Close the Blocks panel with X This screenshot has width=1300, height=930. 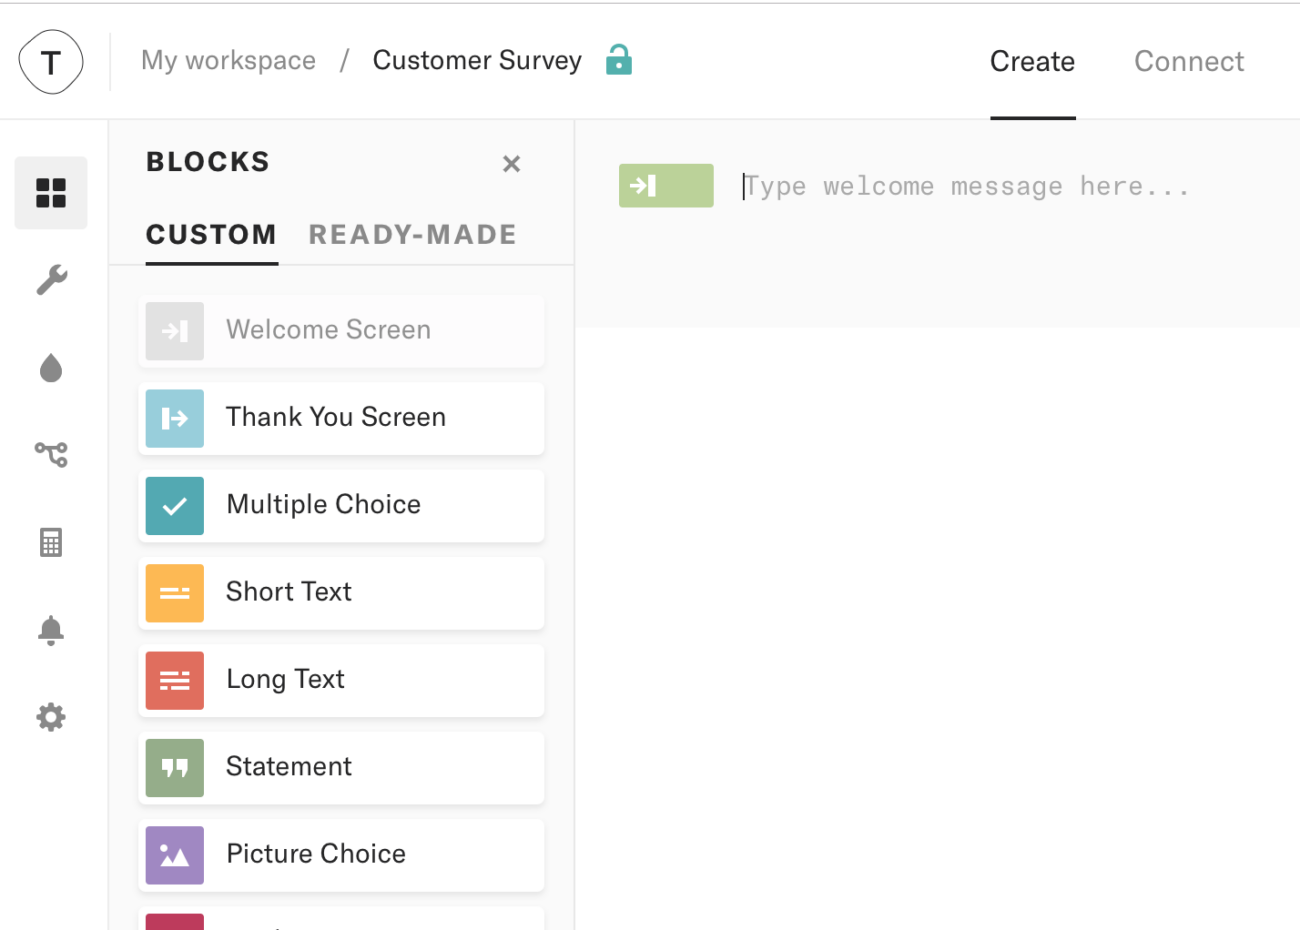pos(511,163)
